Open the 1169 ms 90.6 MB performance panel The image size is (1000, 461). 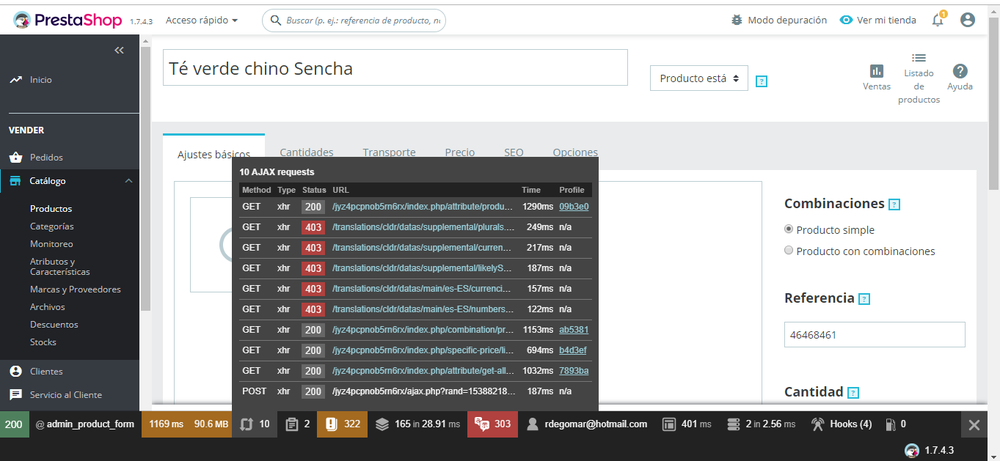pos(187,424)
